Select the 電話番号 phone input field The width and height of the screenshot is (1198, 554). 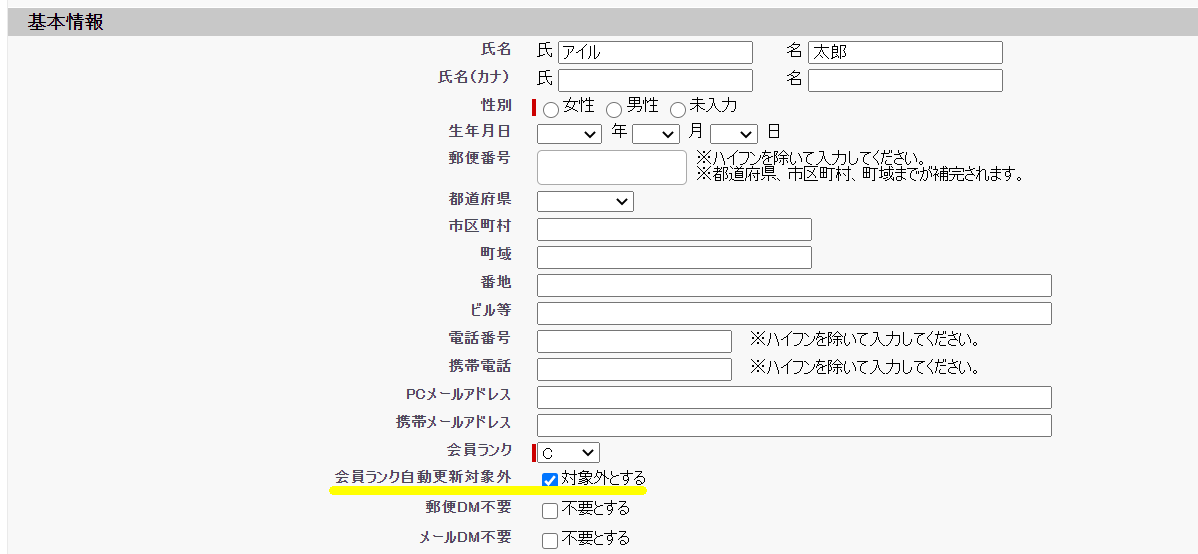(634, 342)
